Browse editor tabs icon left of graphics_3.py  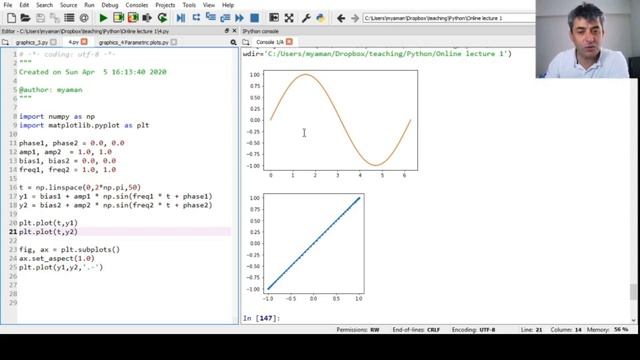(5, 42)
